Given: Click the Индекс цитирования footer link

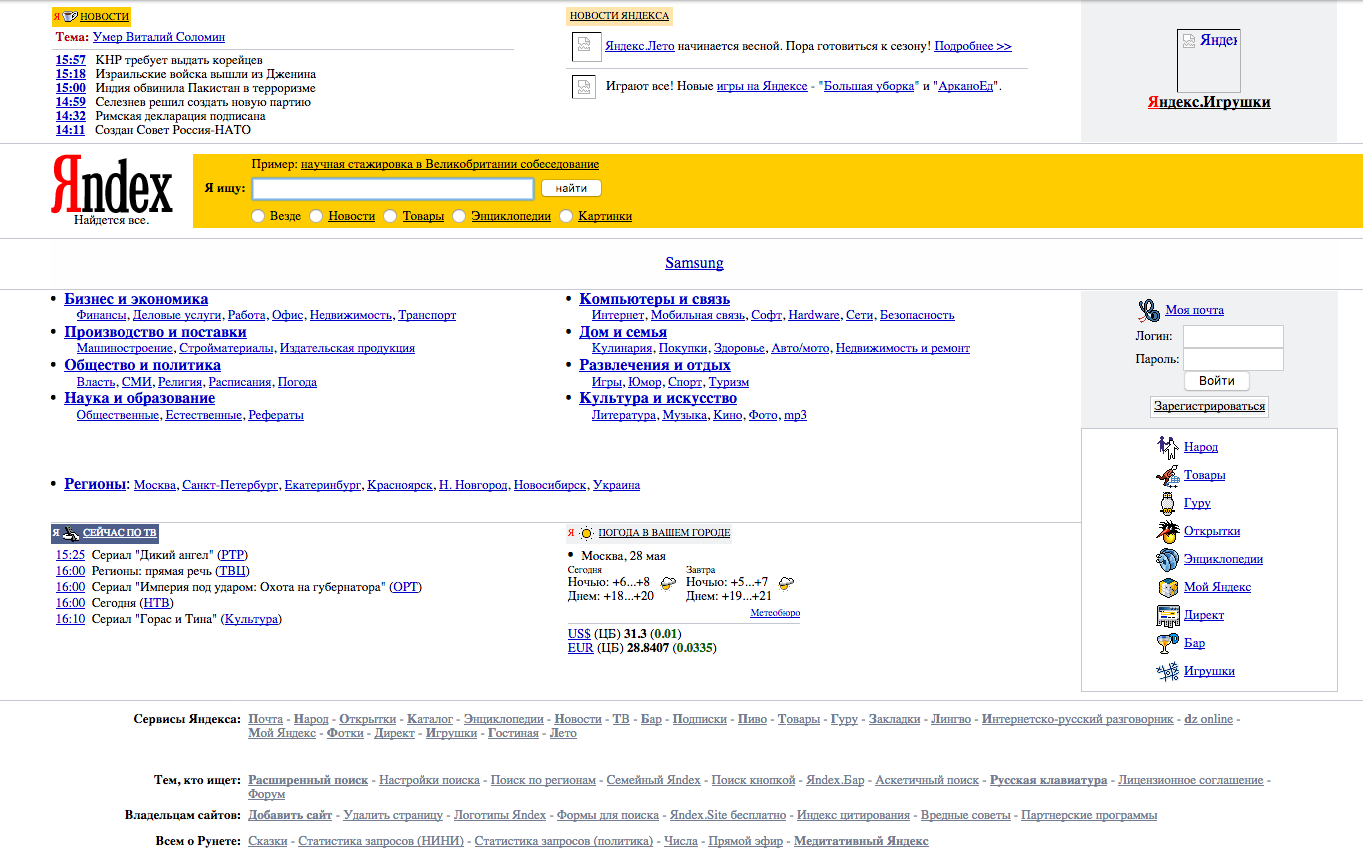Looking at the screenshot, I should tap(853, 815).
